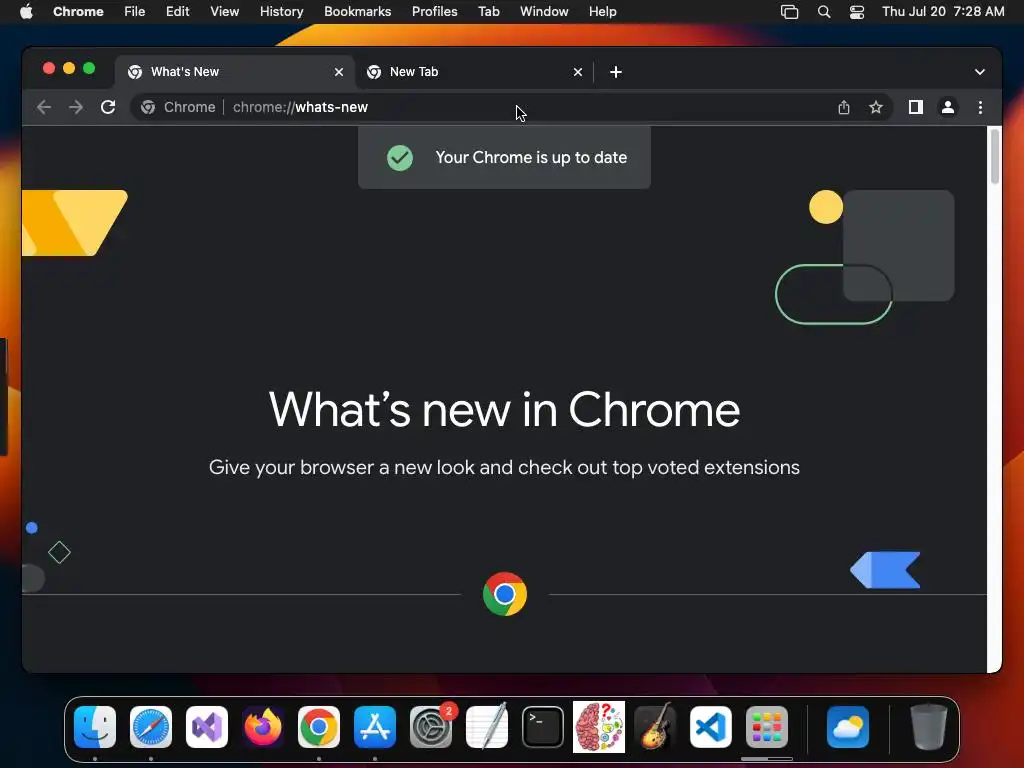Open the Help menu
This screenshot has height=768, width=1024.
[x=602, y=11]
